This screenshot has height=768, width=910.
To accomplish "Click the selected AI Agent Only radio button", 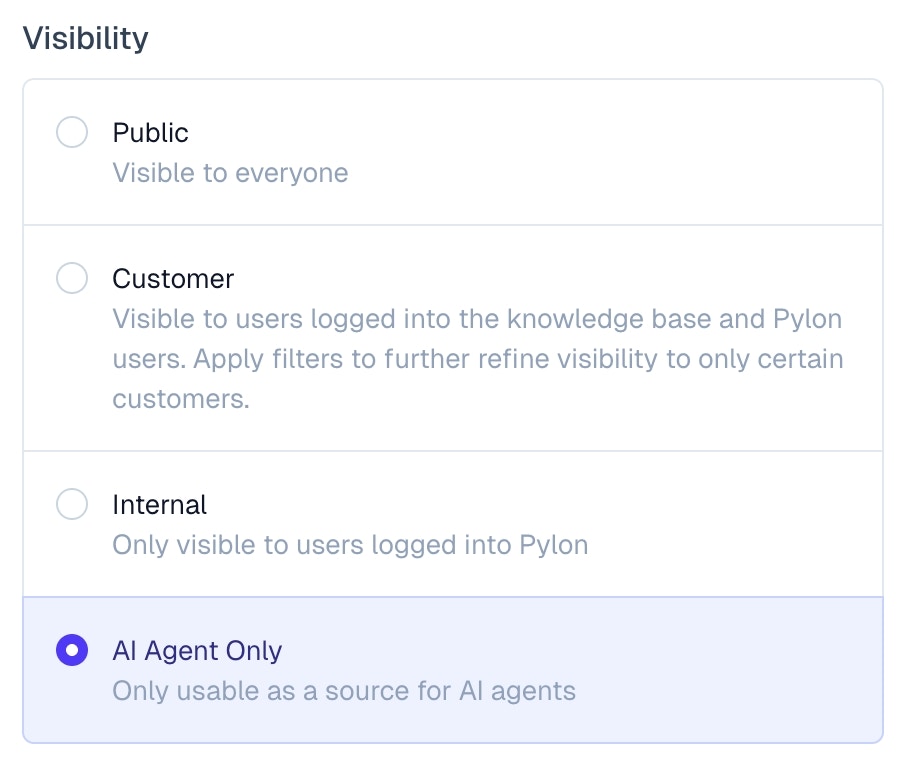I will coord(72,651).
